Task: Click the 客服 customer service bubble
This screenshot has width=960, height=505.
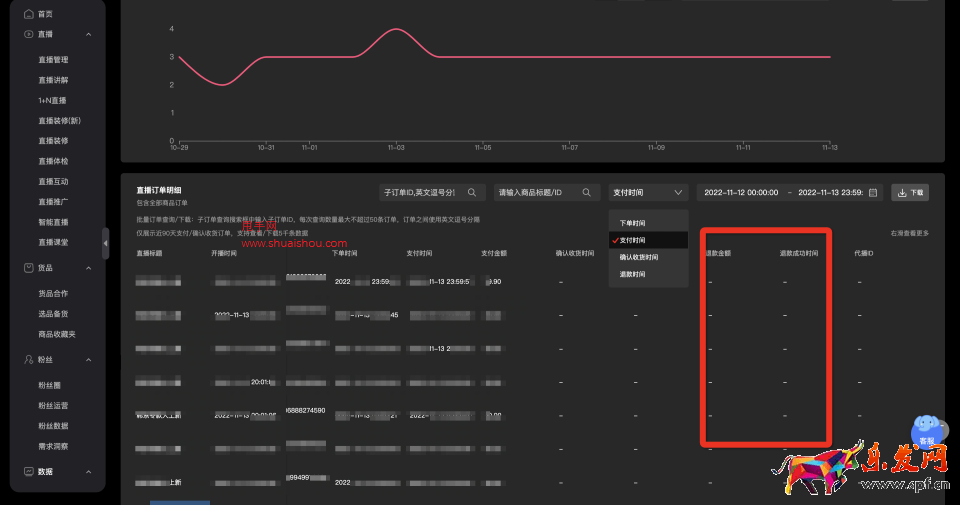Action: (x=927, y=432)
